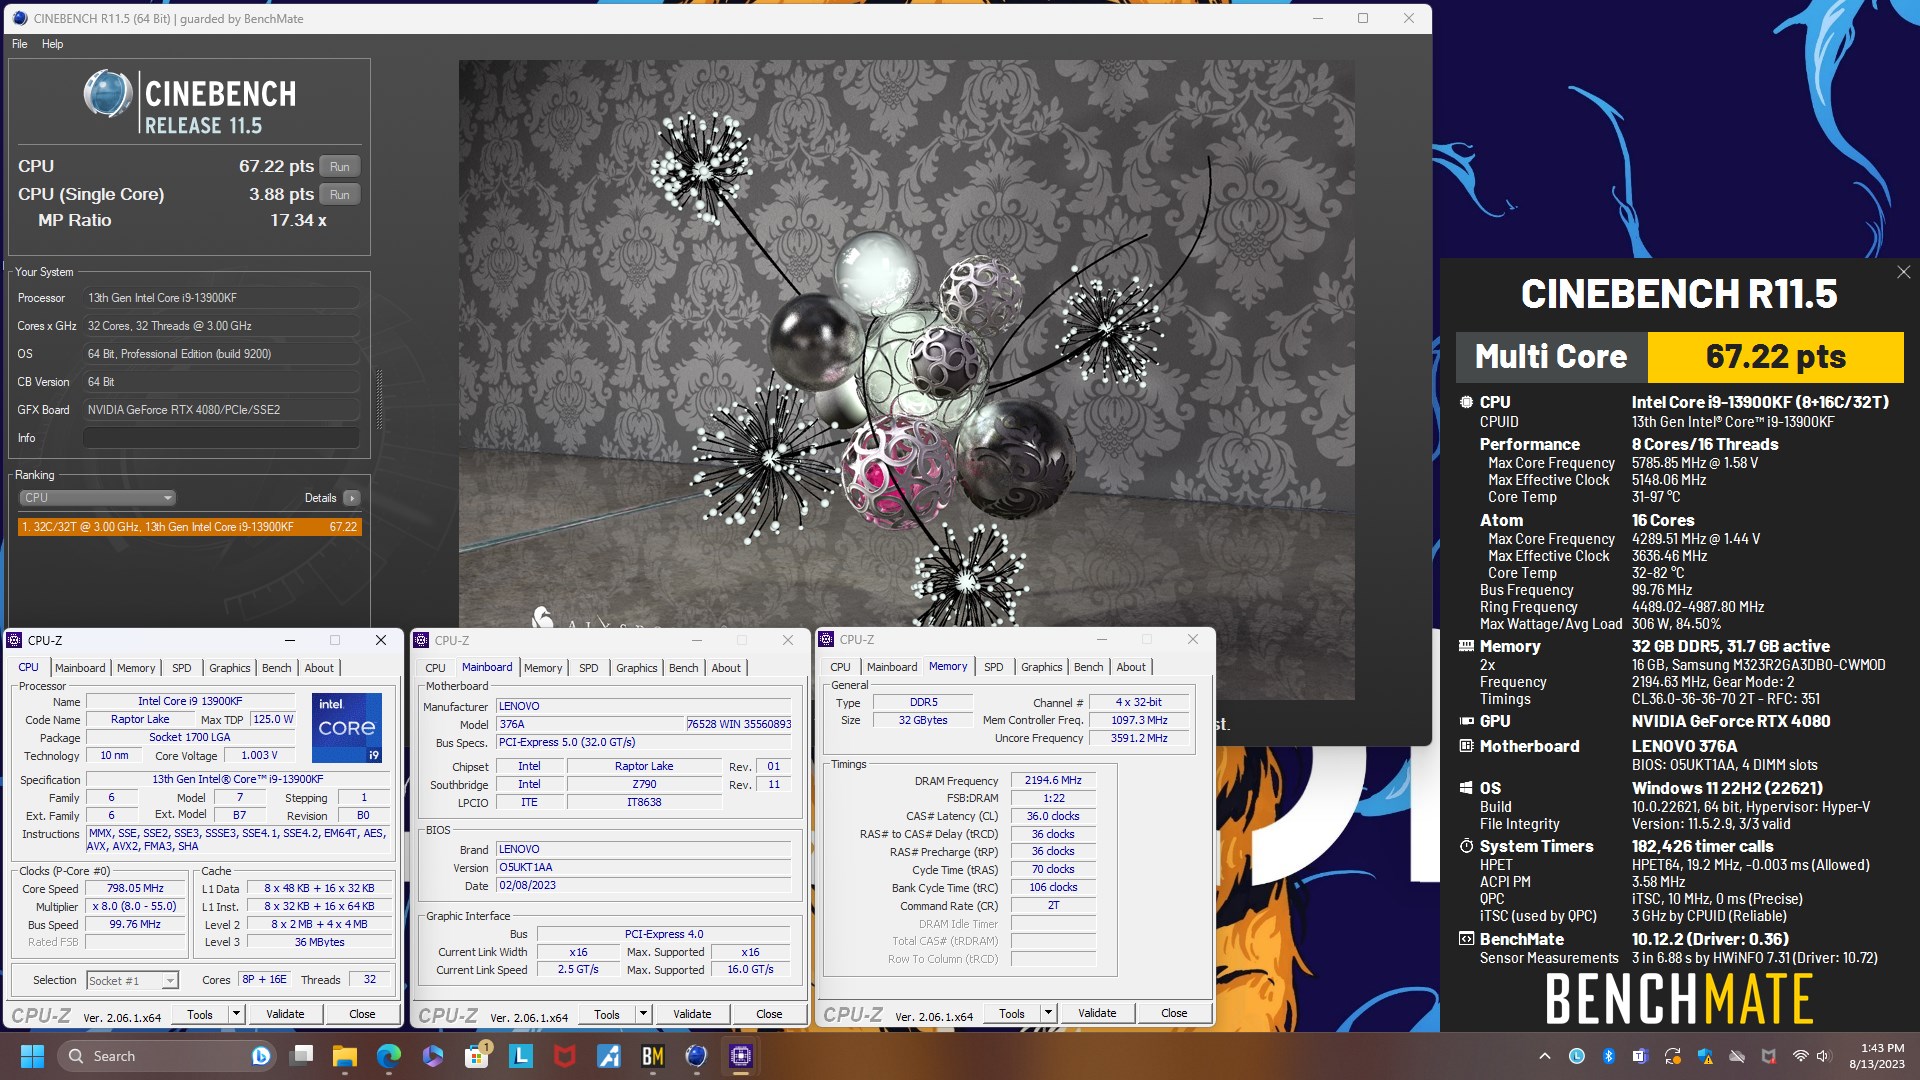The width and height of the screenshot is (1920, 1080).
Task: Open Socket #1 selection dropdown in CPU-Z
Action: (x=132, y=981)
